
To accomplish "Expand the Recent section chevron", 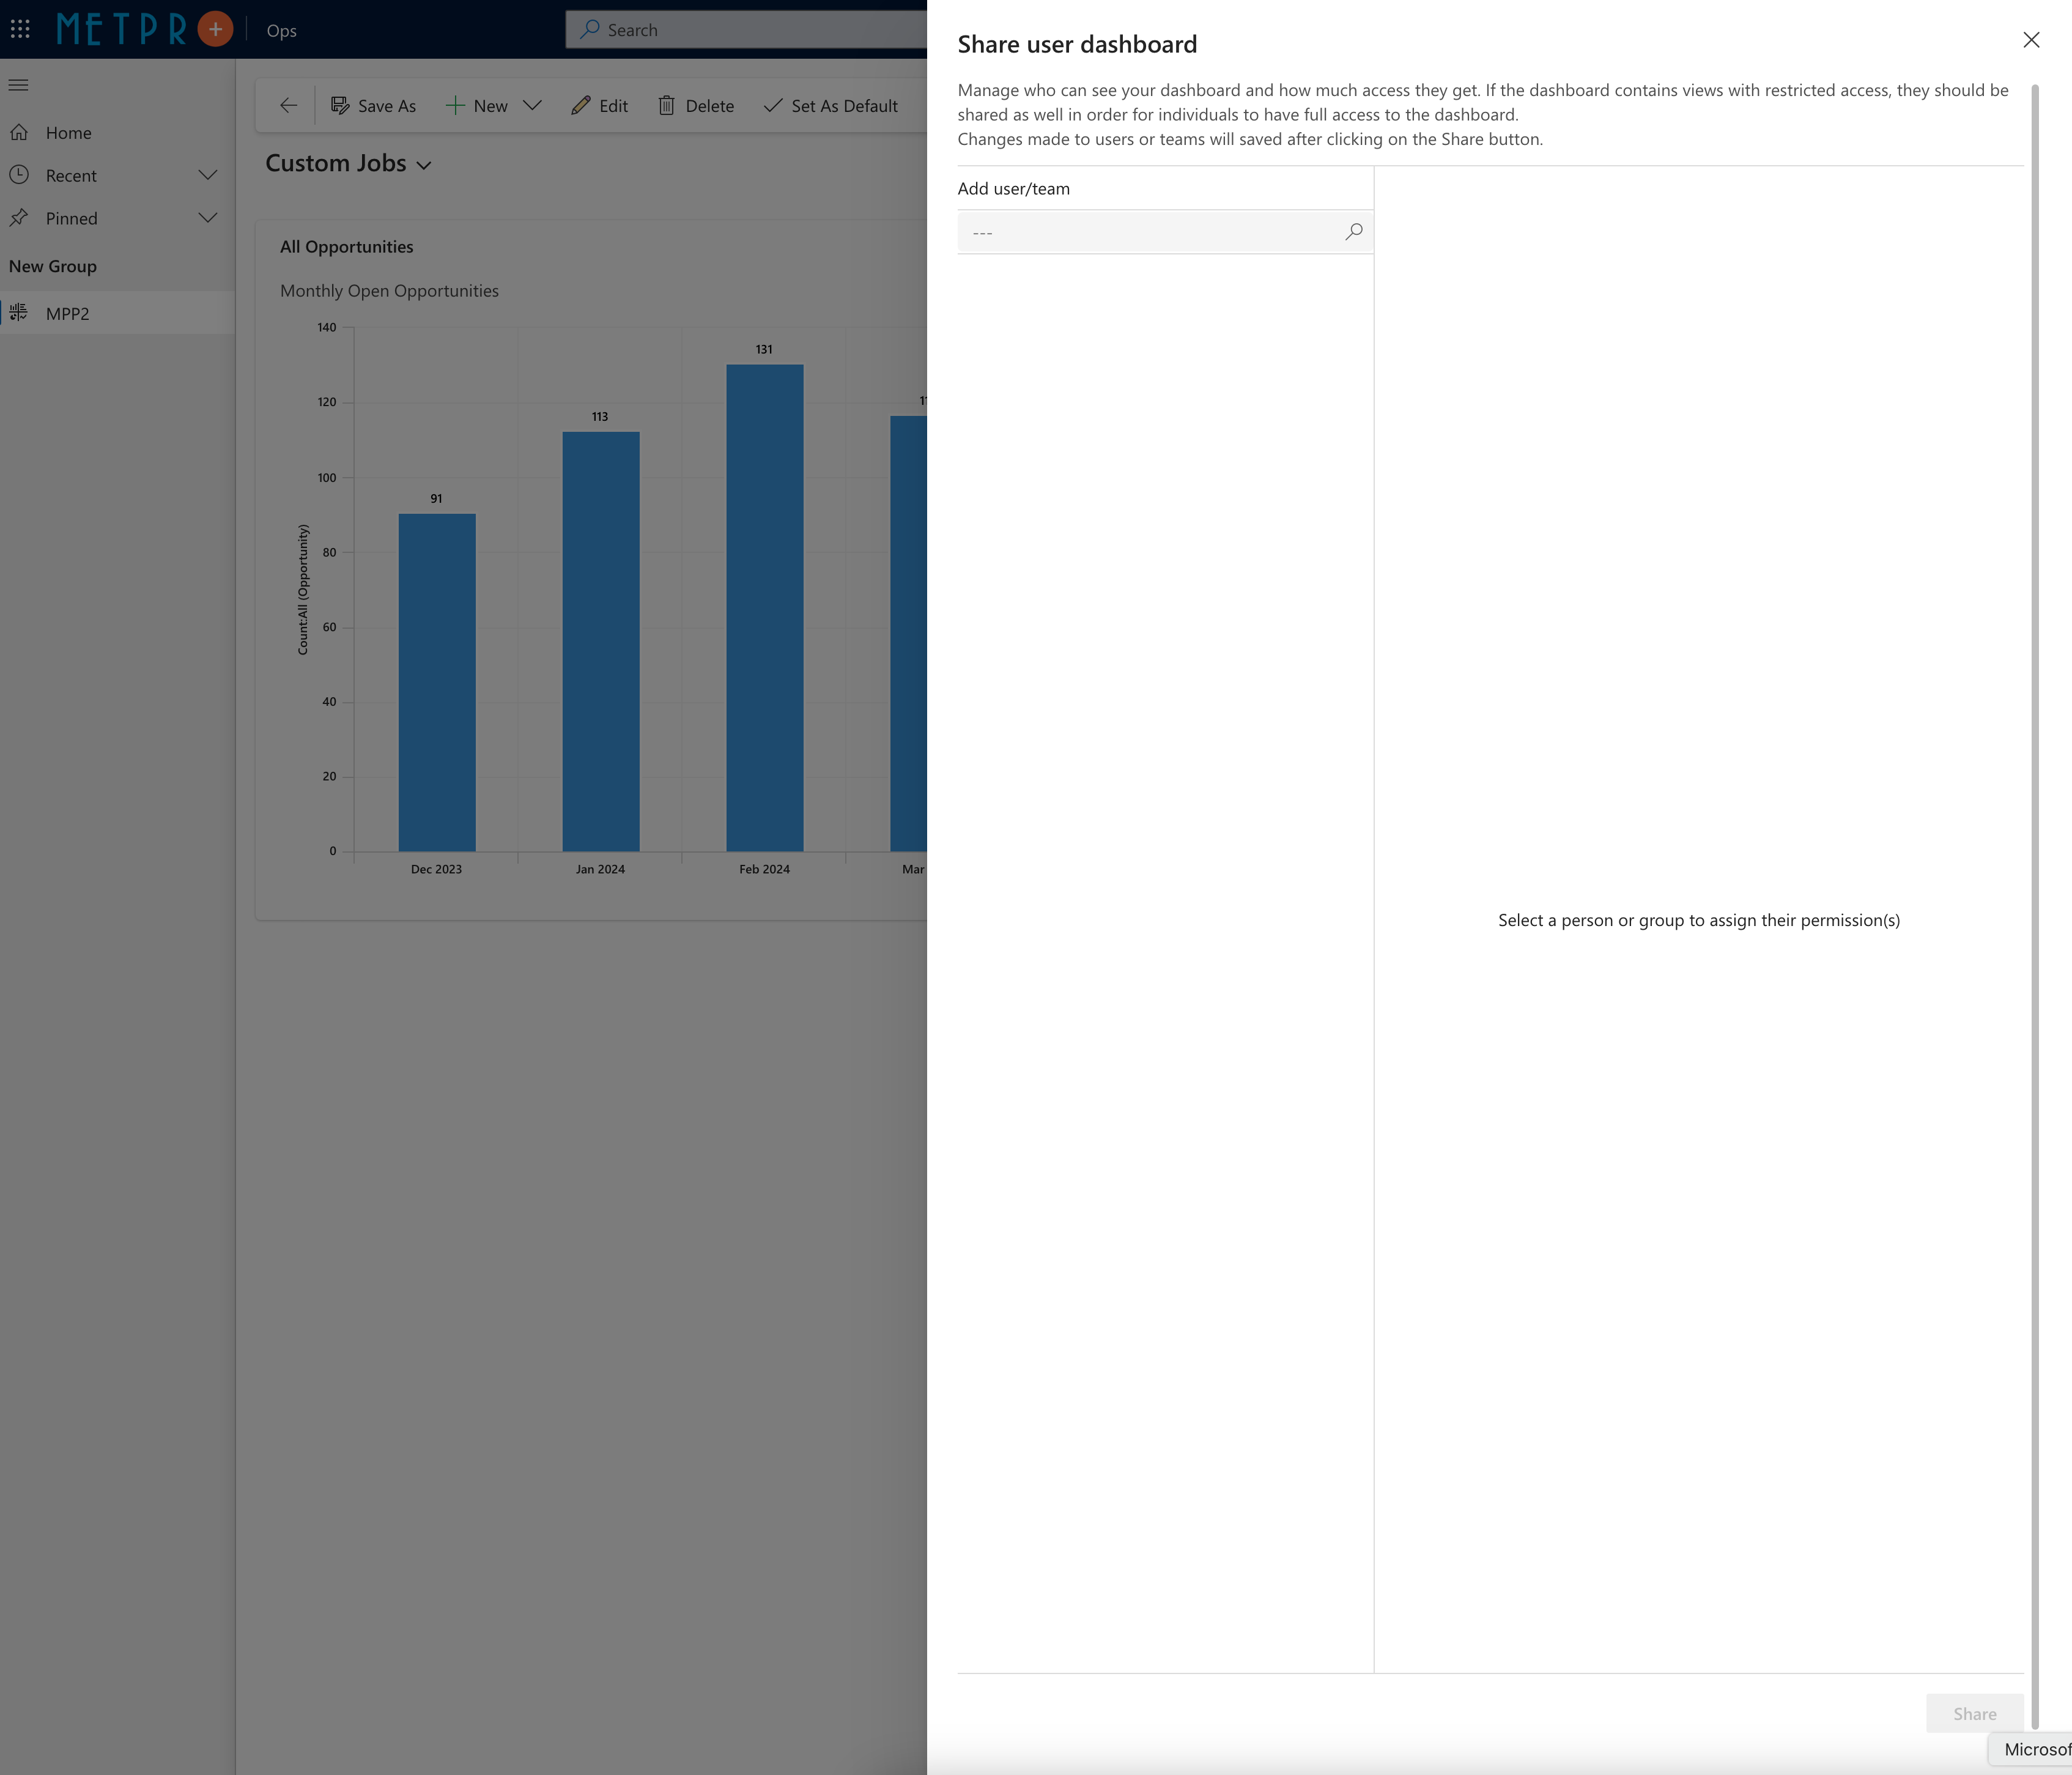I will tap(207, 175).
